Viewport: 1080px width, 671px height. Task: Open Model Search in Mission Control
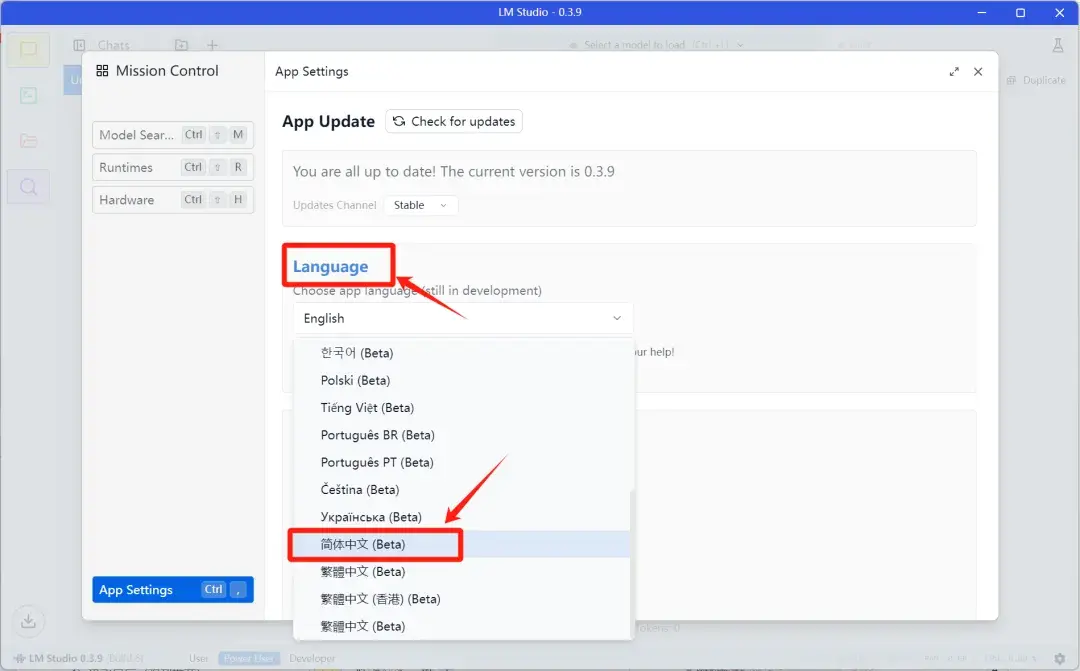[x=173, y=135]
